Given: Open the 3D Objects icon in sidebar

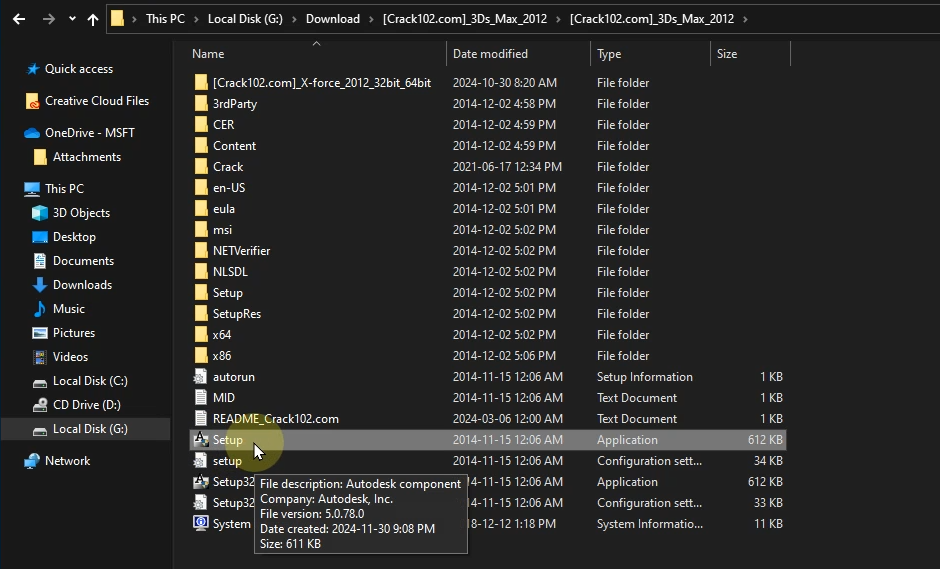Looking at the screenshot, I should [x=40, y=213].
